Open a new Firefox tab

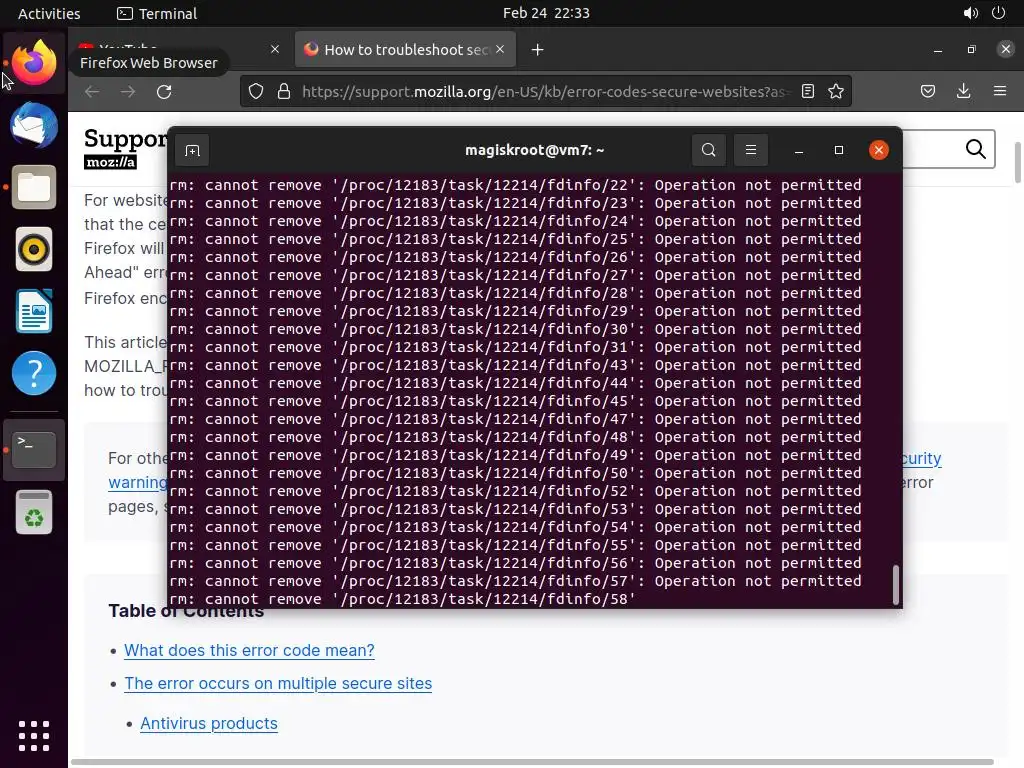537,50
